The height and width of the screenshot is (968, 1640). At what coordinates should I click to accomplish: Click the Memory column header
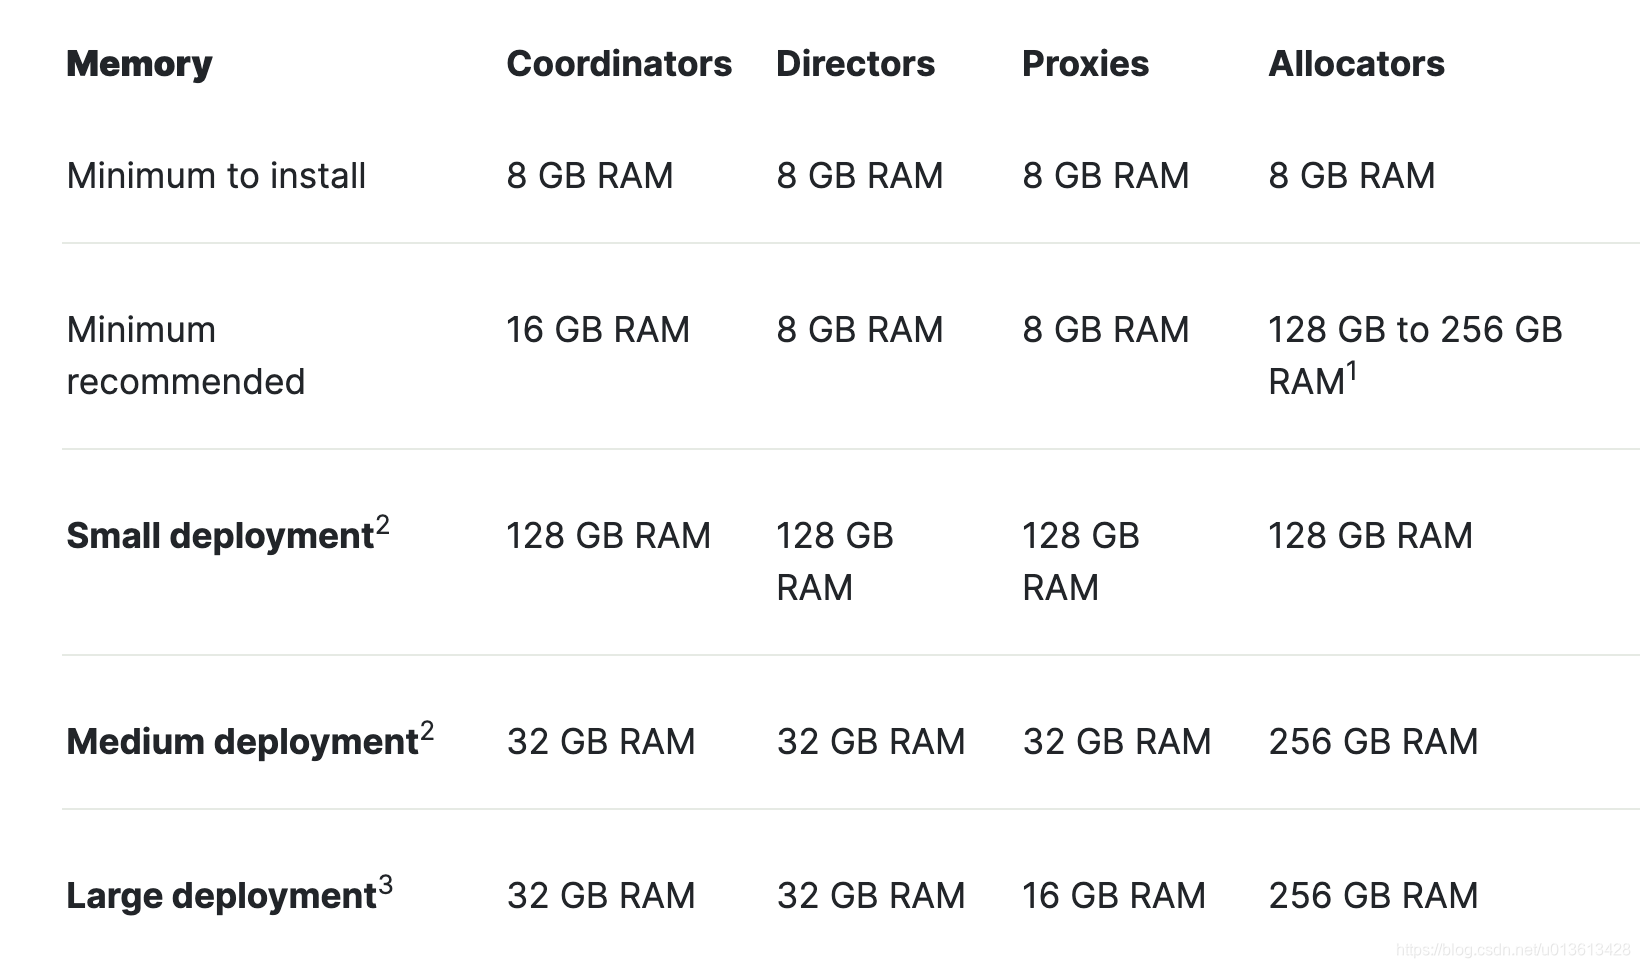click(139, 64)
